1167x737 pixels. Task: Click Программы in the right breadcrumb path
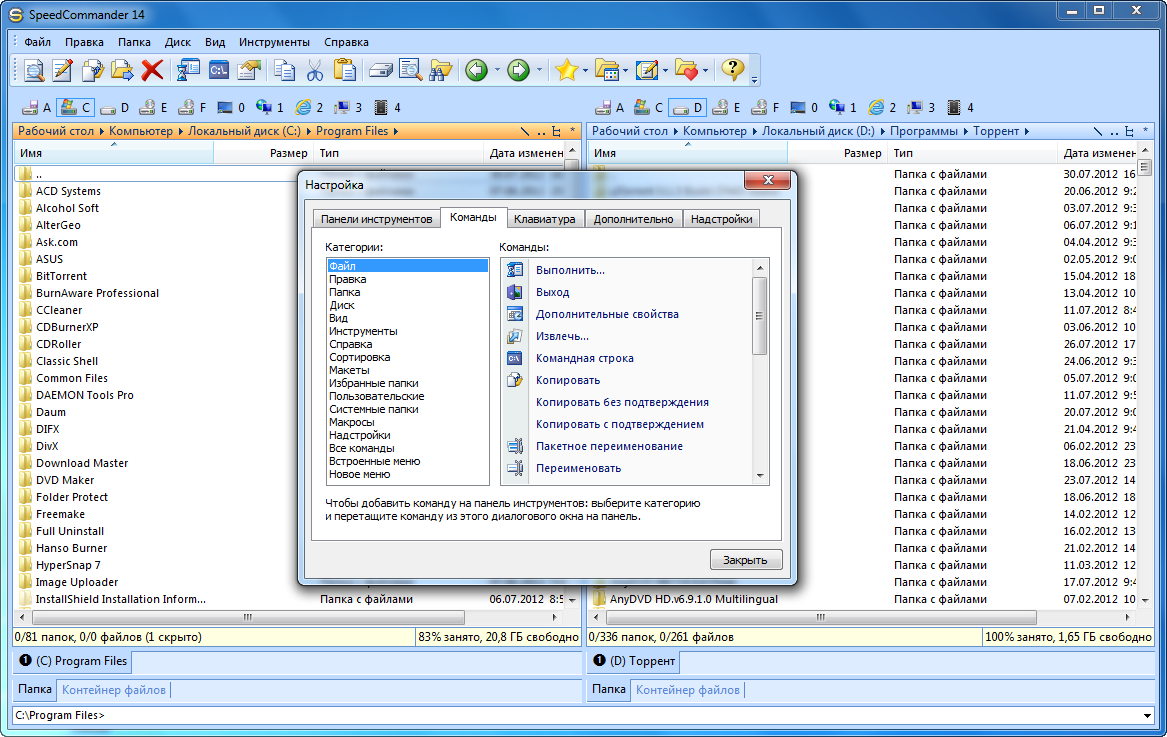[x=924, y=131]
